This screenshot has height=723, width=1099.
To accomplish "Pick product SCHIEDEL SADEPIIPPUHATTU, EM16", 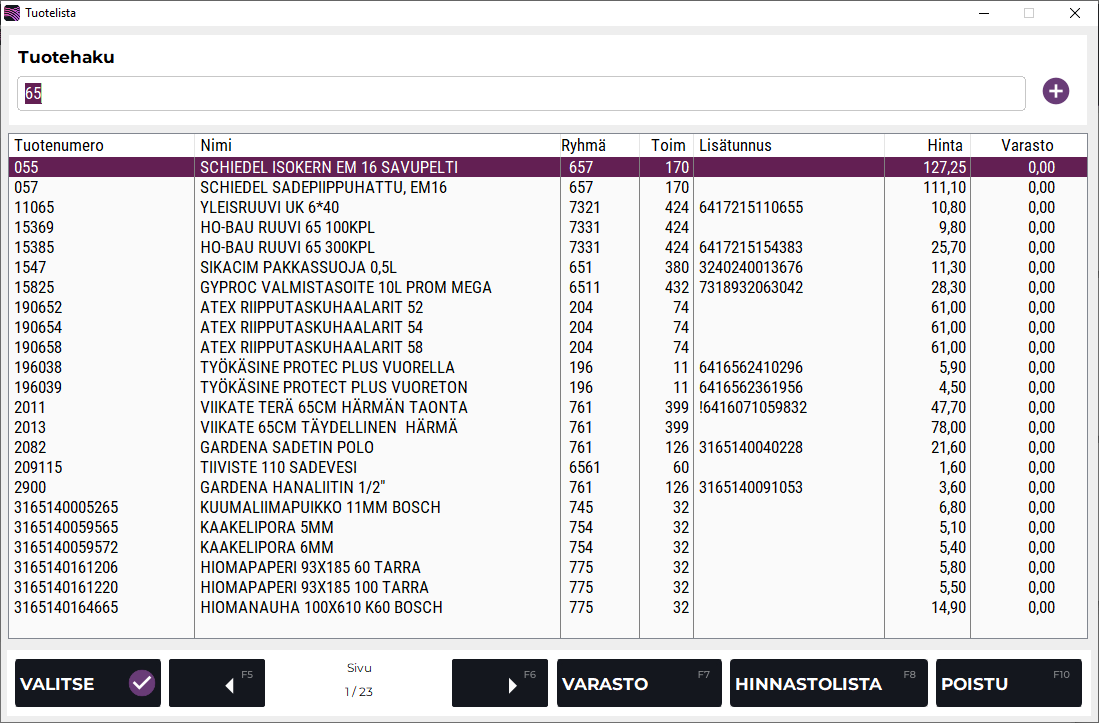I will point(323,187).
